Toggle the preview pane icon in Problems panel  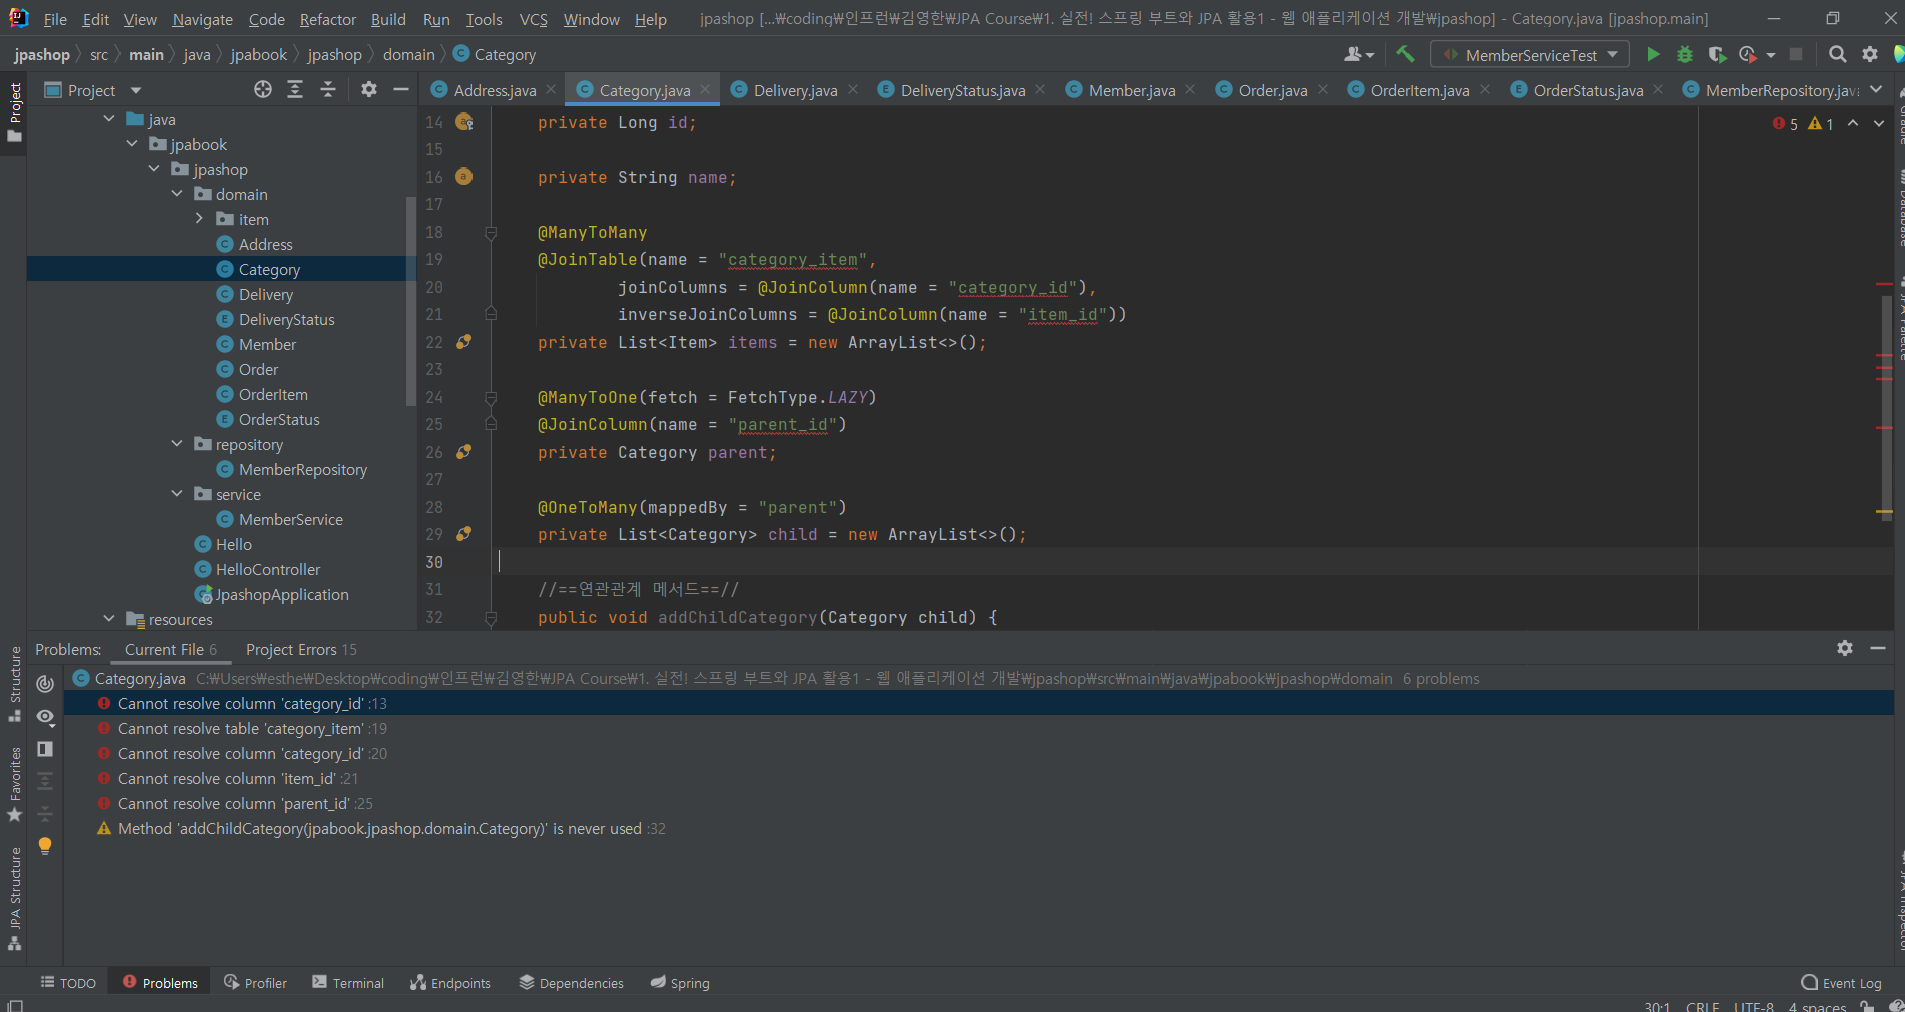(45, 749)
